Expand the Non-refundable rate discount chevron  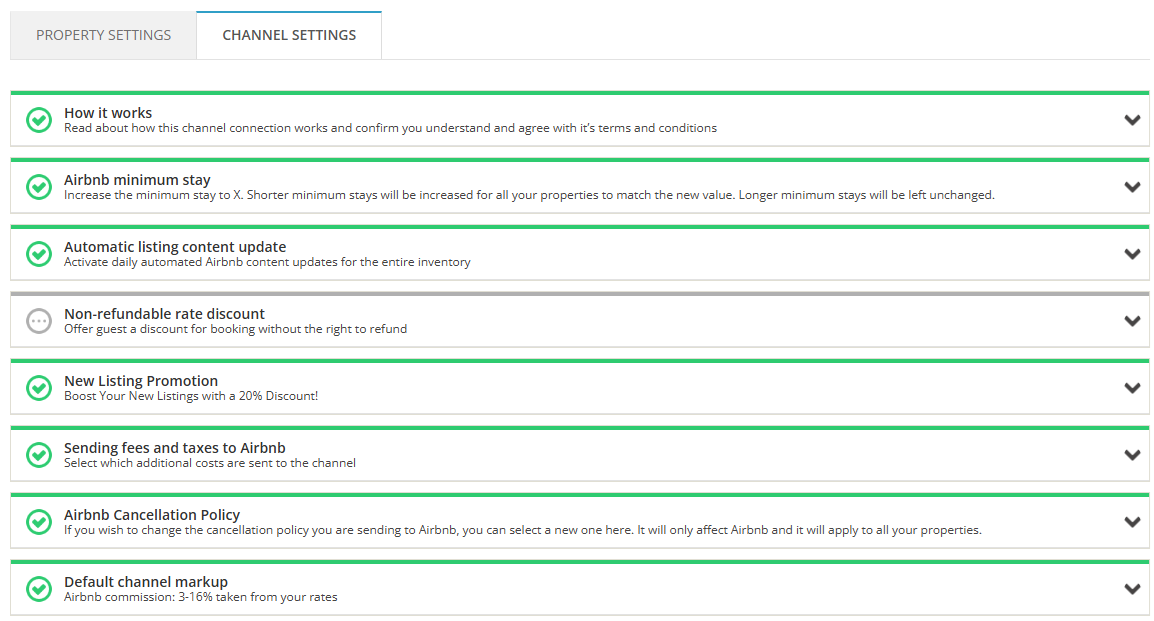[x=1132, y=321]
